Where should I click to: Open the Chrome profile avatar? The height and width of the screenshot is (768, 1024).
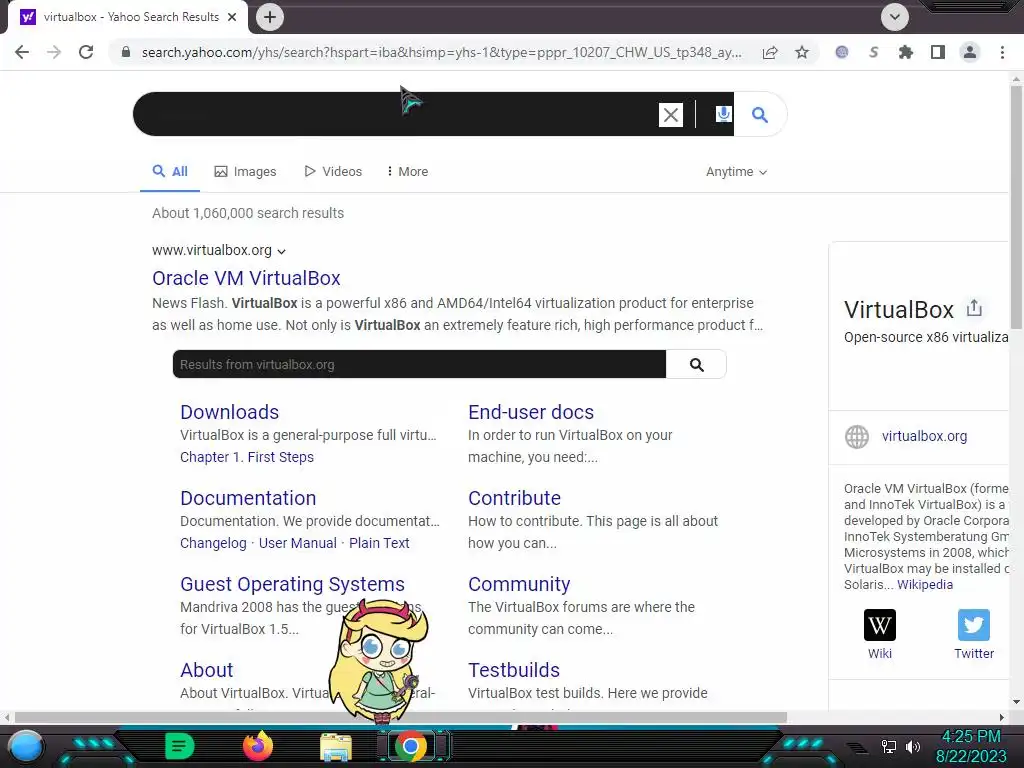(x=970, y=52)
